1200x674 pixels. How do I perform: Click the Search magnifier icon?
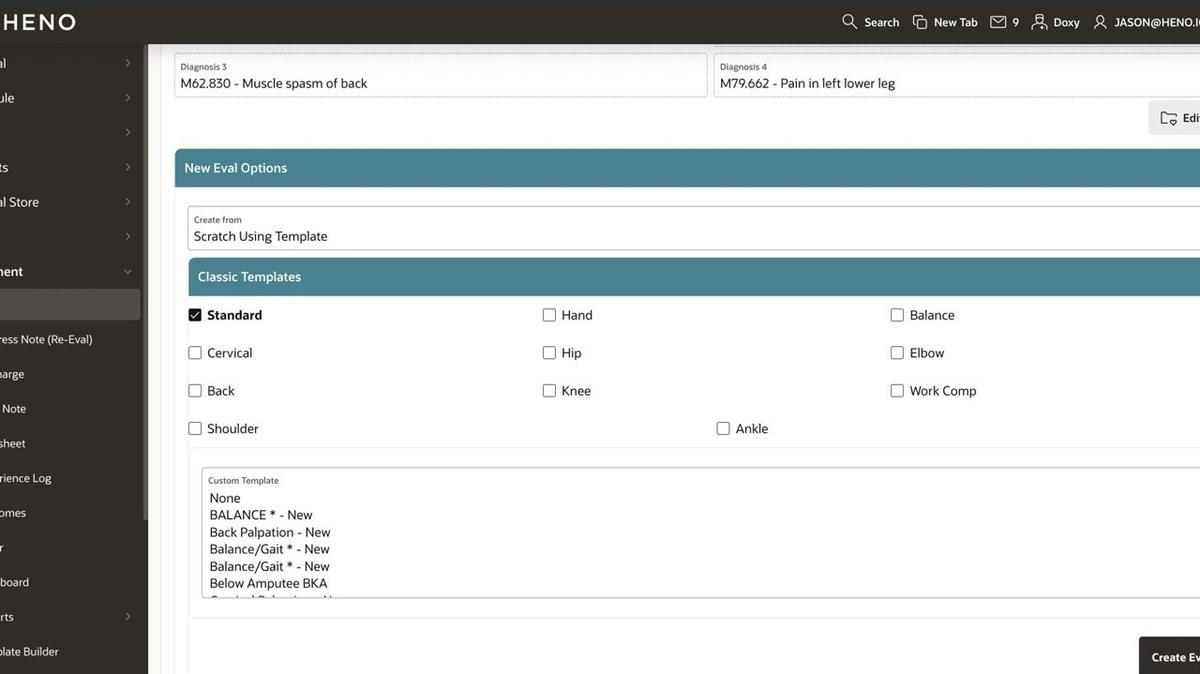click(847, 21)
